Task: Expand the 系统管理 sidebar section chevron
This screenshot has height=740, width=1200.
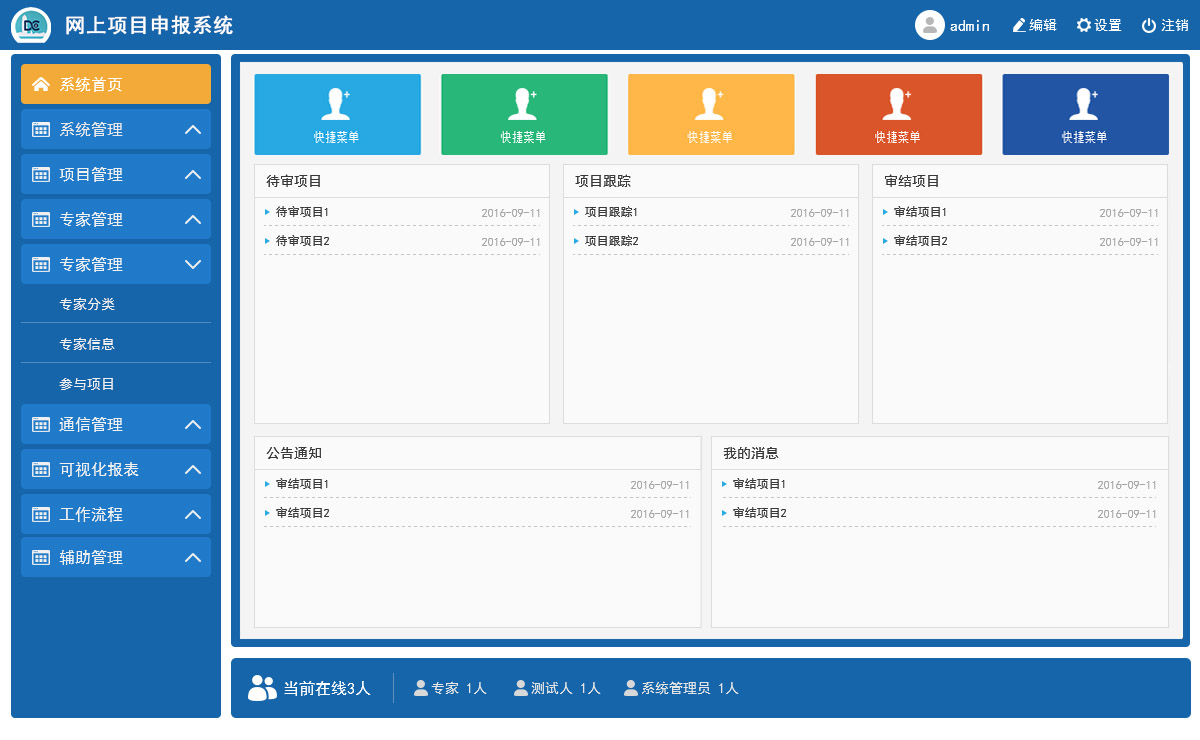Action: point(193,130)
